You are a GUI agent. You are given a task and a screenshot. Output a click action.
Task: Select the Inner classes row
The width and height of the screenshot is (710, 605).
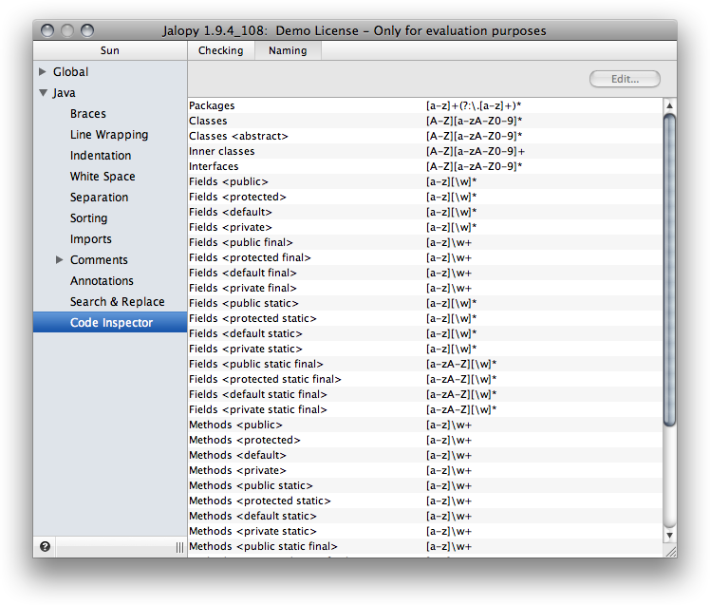click(x=425, y=151)
